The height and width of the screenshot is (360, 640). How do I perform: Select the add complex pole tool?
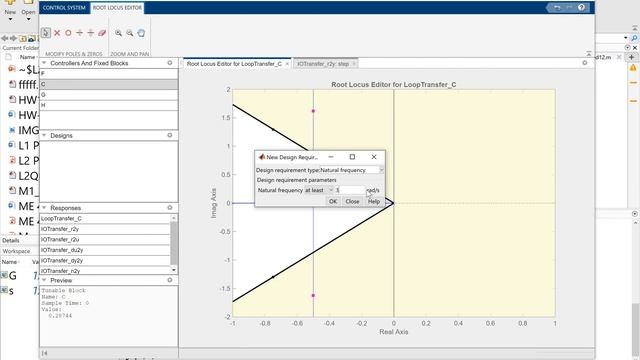coord(80,33)
